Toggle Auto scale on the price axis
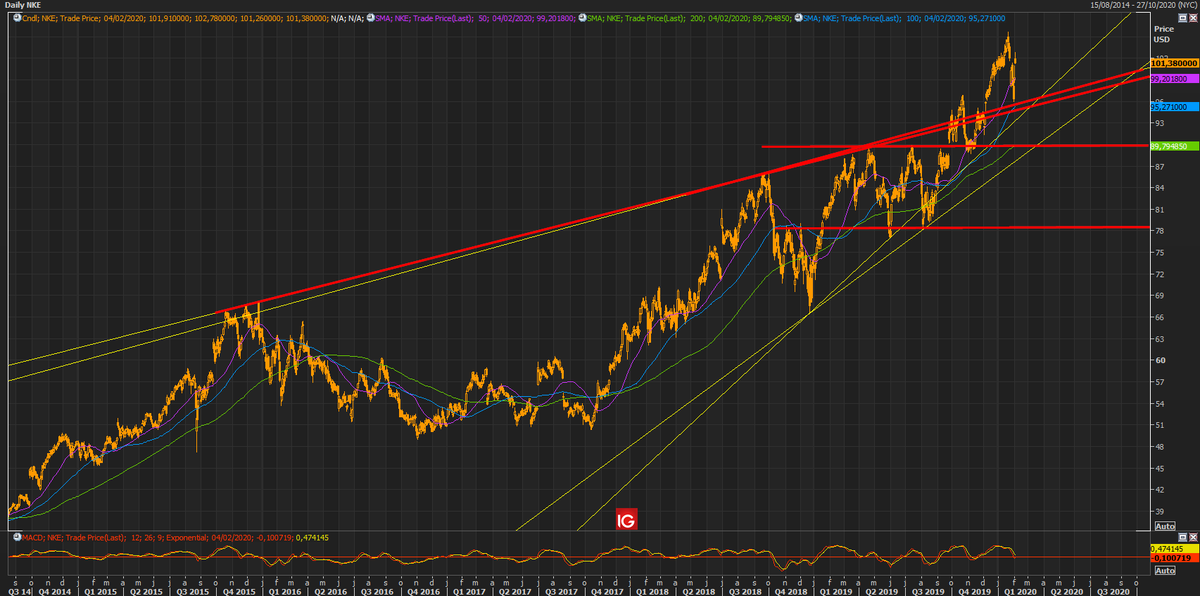This screenshot has width=1200, height=596. click(x=1165, y=526)
